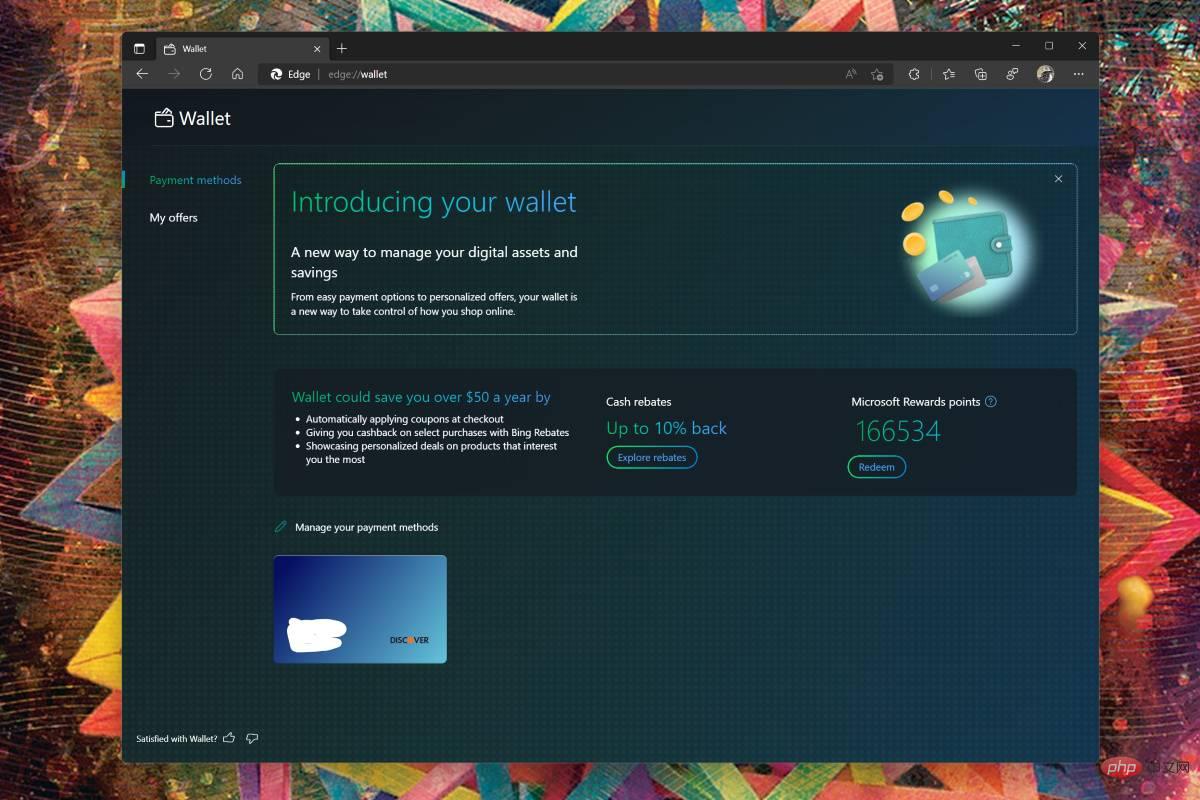Click the Read aloud icon

851,74
